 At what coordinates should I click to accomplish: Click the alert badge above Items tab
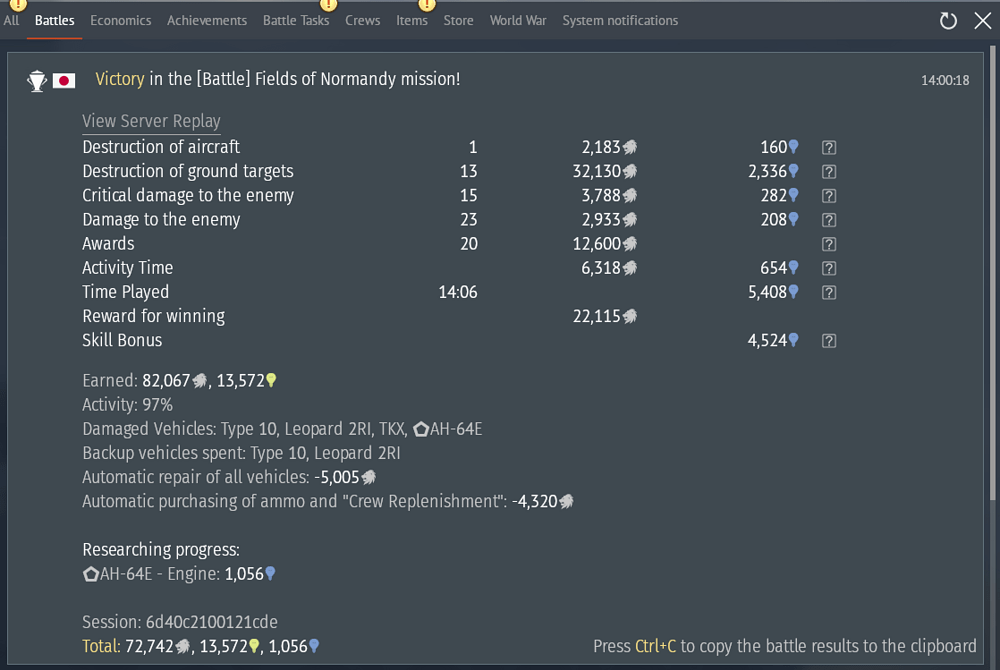click(427, 5)
